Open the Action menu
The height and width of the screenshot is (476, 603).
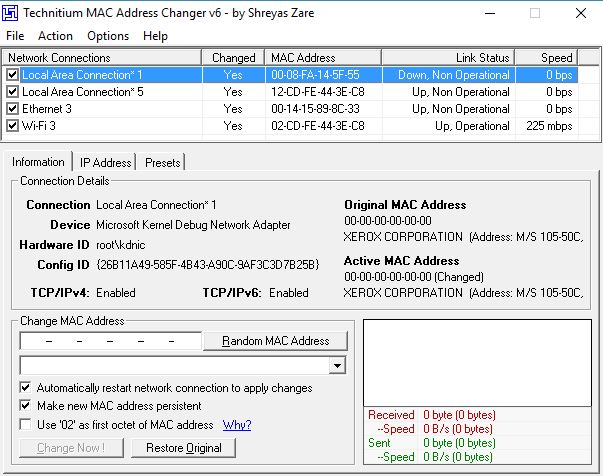[55, 36]
